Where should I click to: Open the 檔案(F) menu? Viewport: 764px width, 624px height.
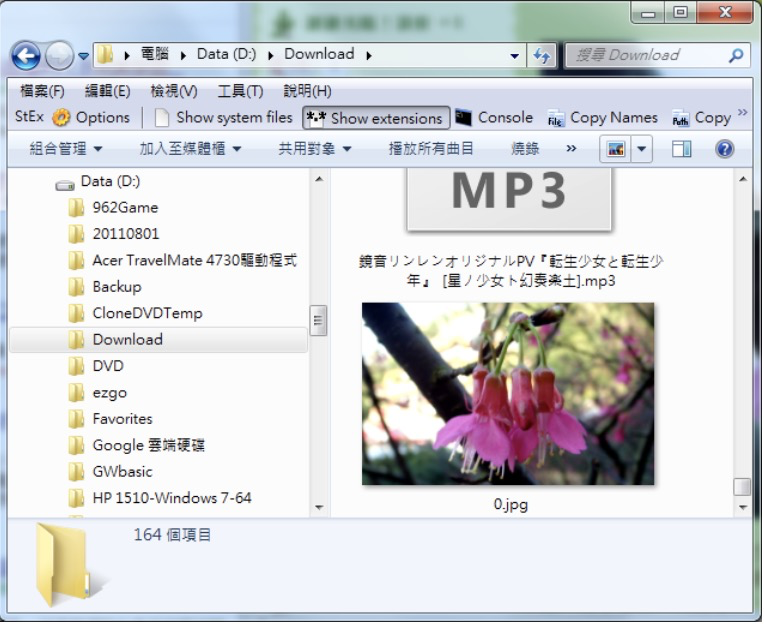(42, 91)
